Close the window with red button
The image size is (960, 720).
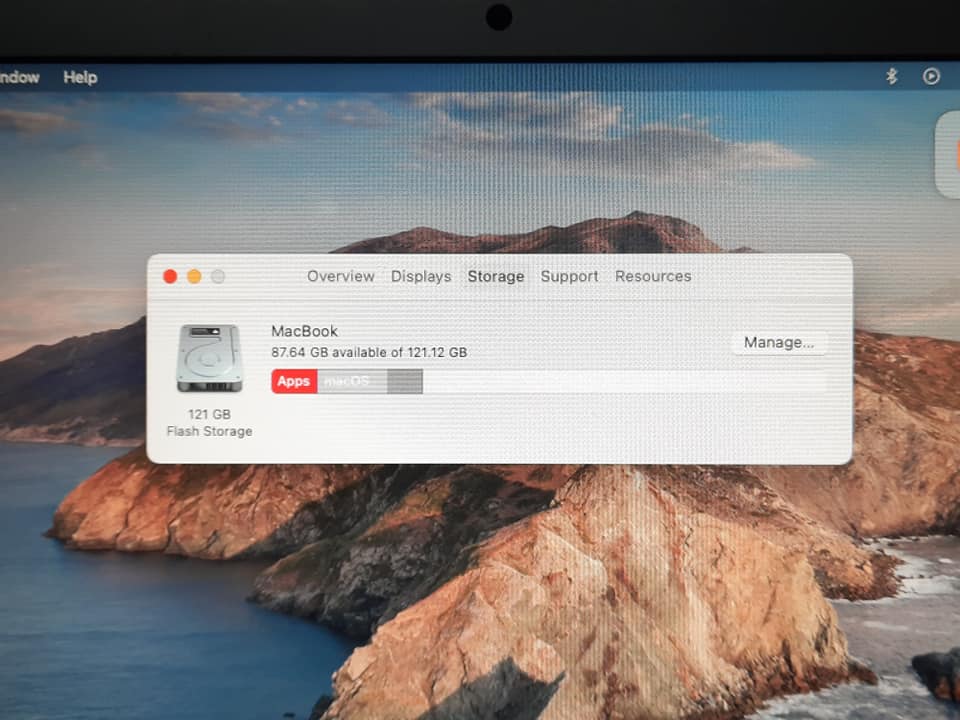pos(170,277)
